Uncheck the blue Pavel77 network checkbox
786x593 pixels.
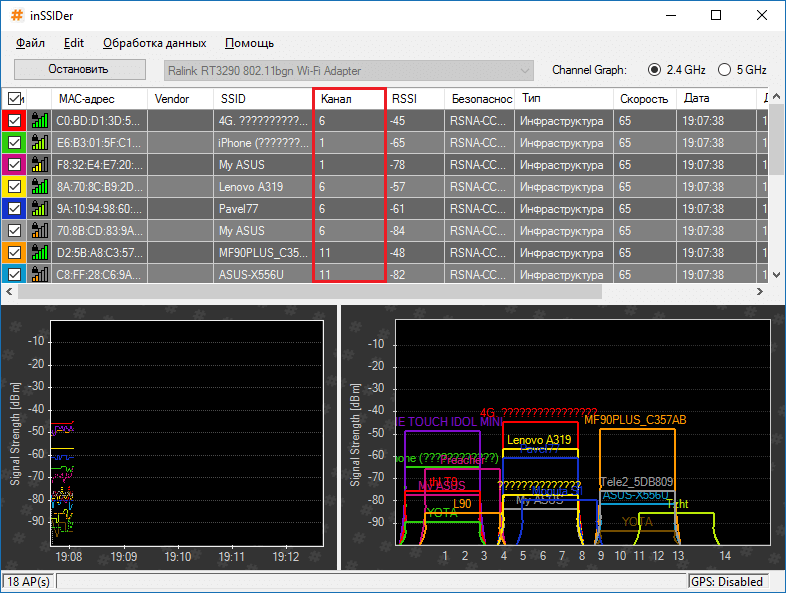[14, 209]
